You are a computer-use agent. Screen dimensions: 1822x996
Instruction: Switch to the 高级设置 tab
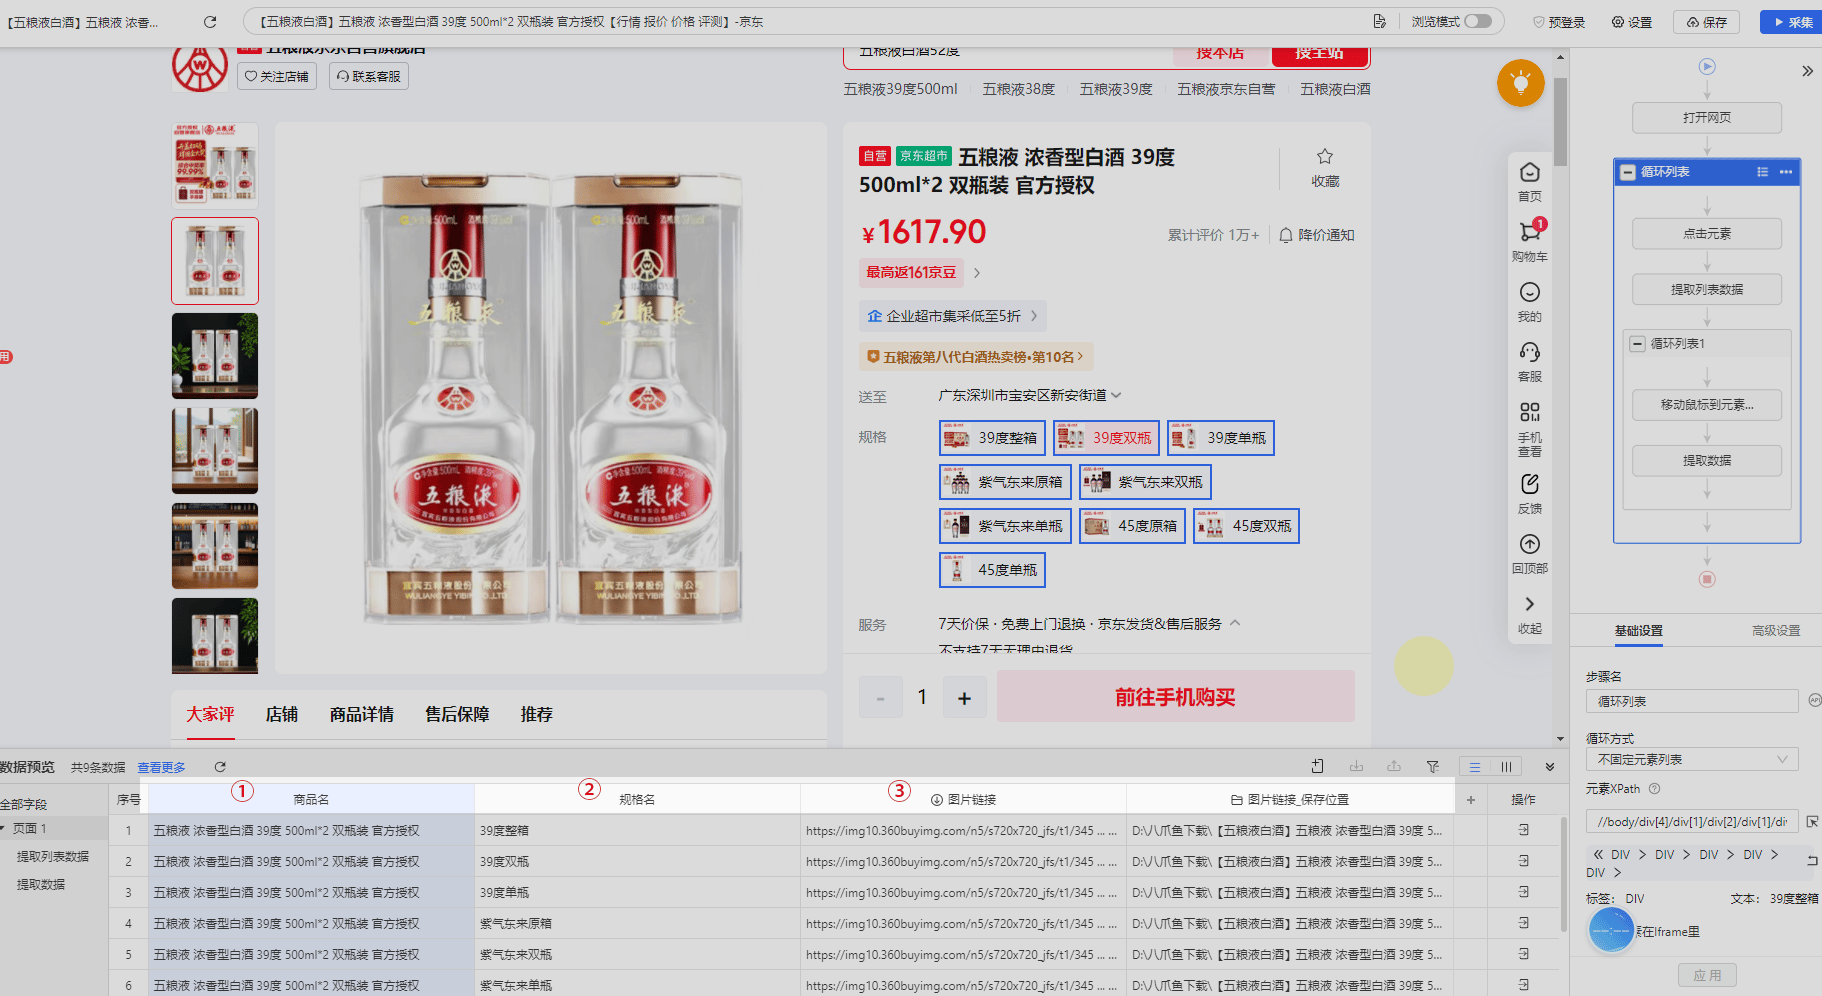tap(1776, 631)
